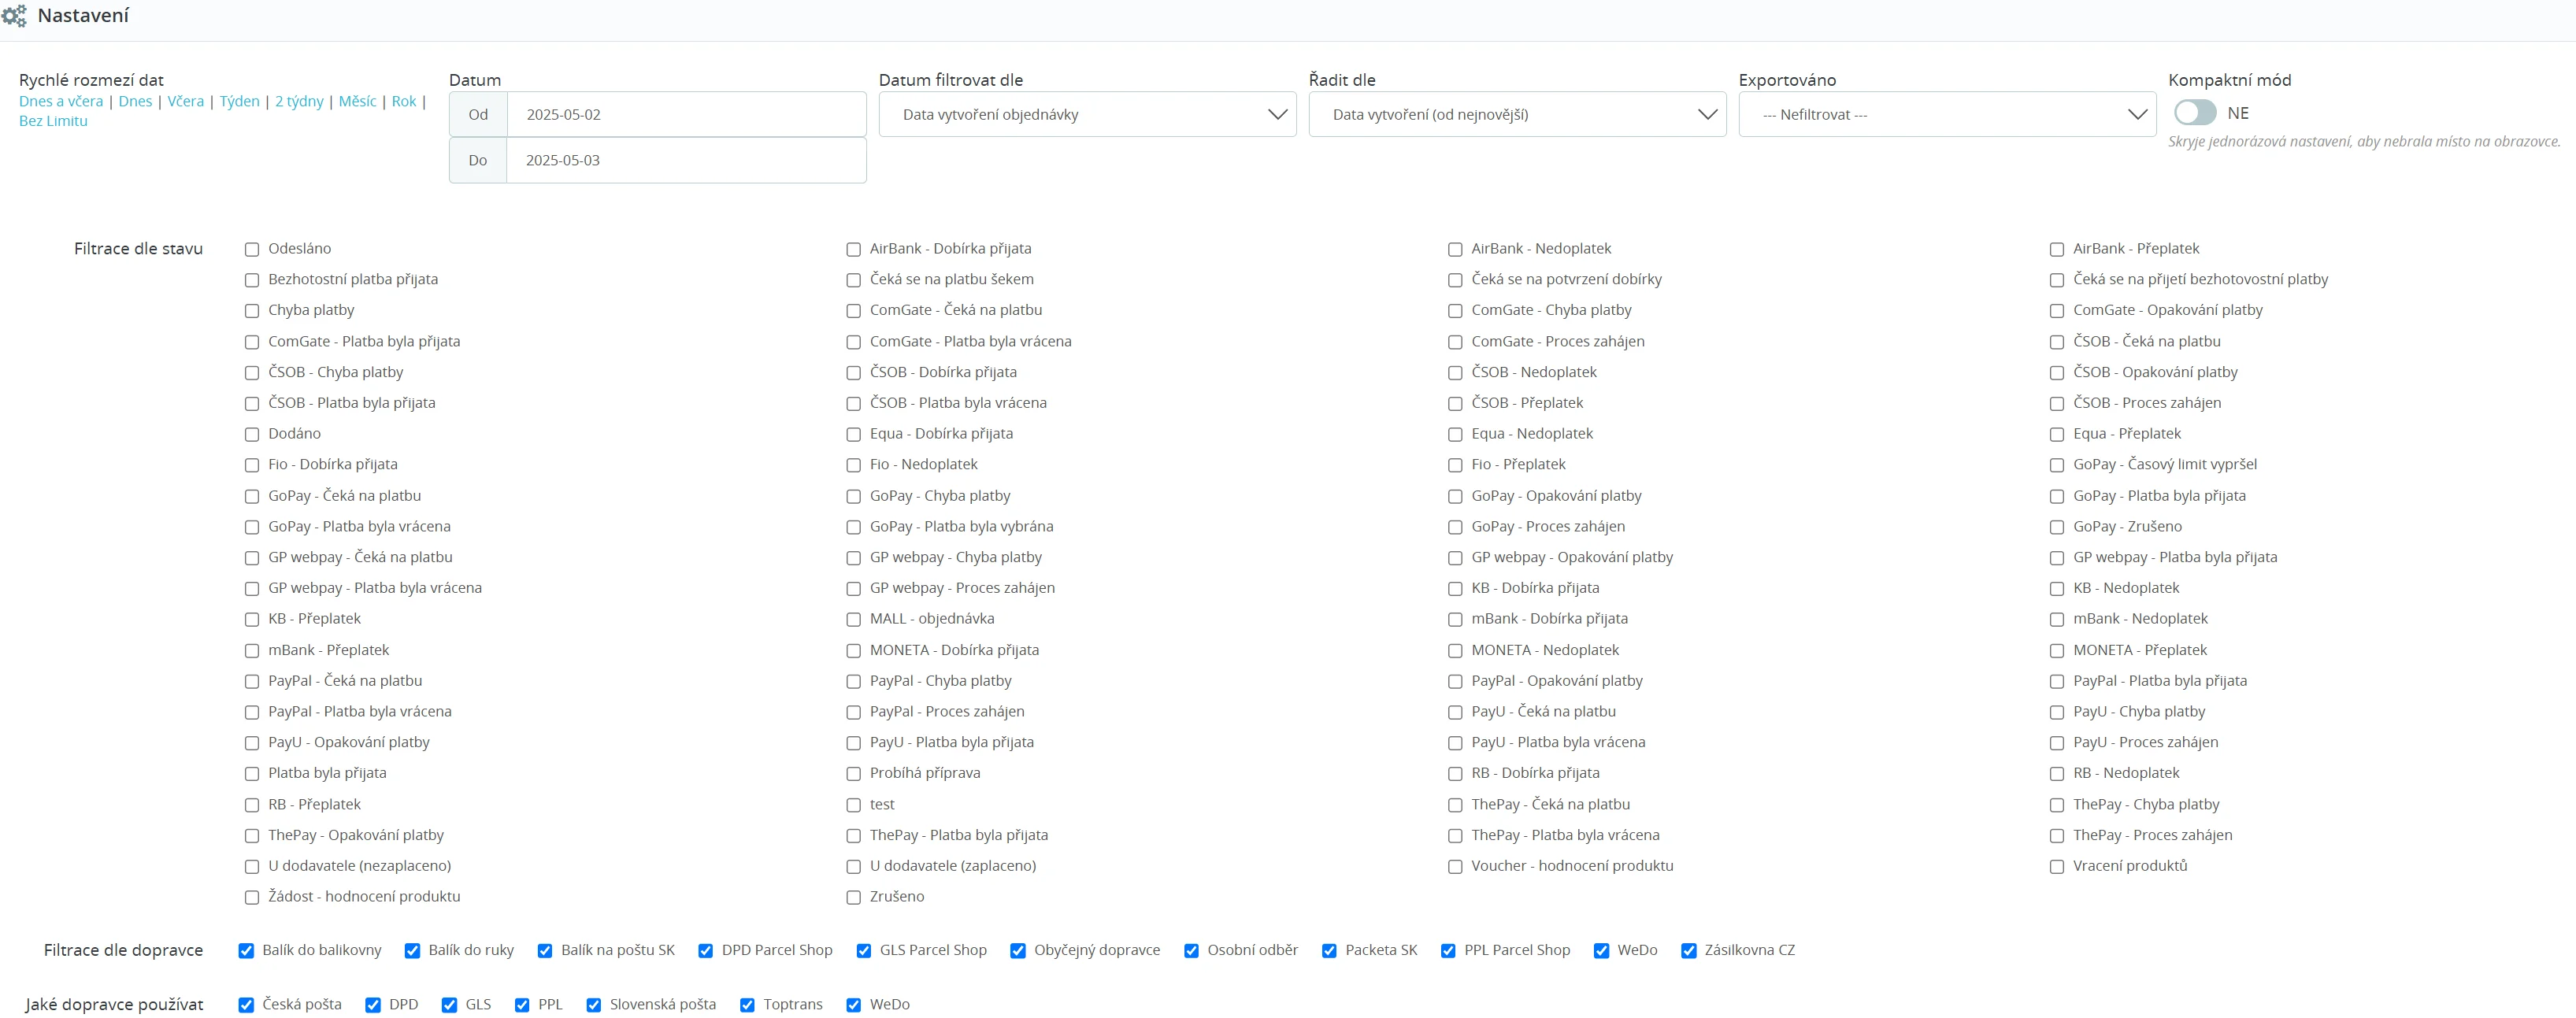Open the Exportováno dropdown

[1947, 115]
